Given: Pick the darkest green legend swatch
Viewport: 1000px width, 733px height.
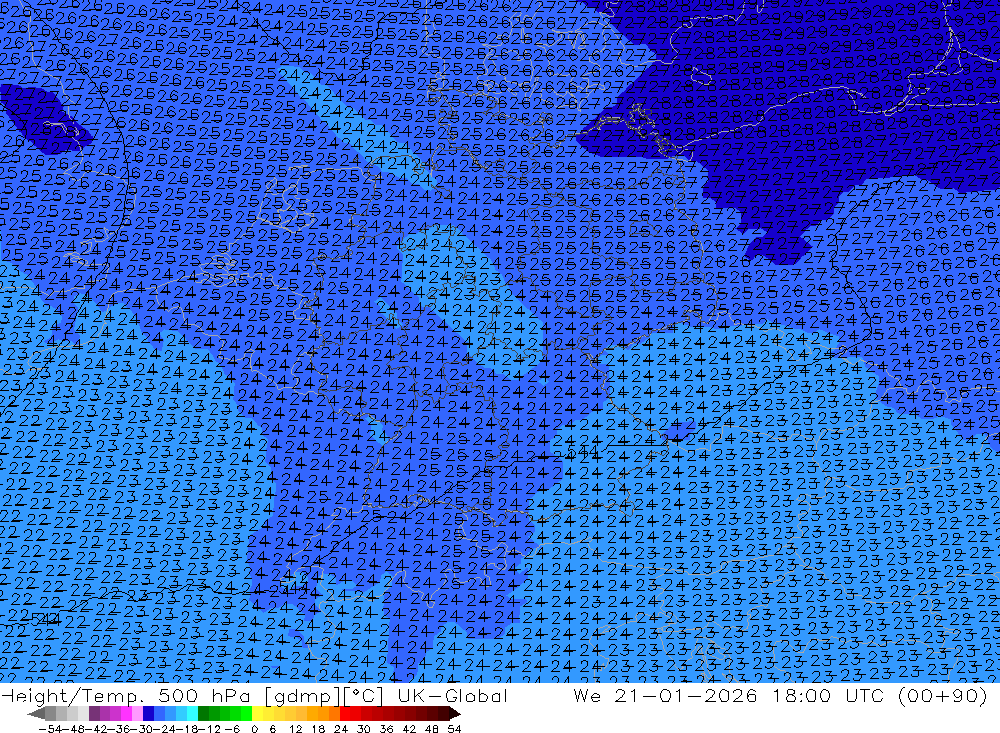Looking at the screenshot, I should pos(203,713).
